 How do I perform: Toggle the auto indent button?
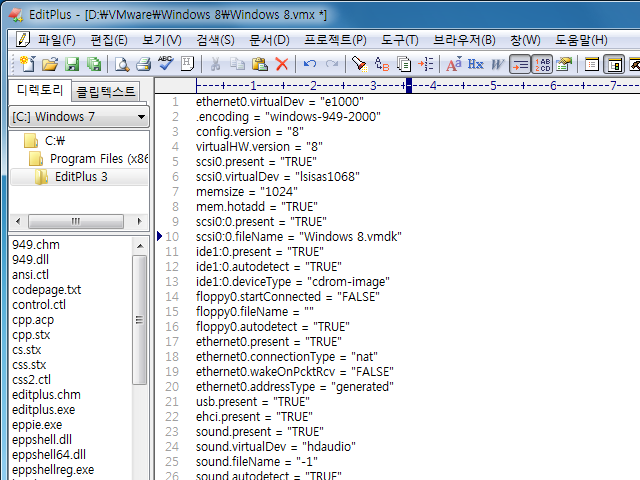(x=520, y=64)
